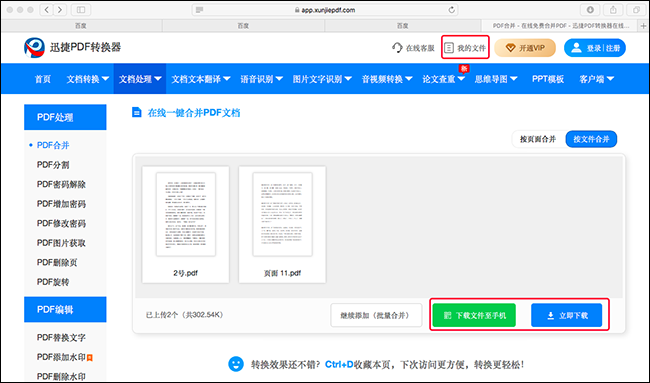Click the document icon beside 我的文件
The image size is (650, 383).
pyautogui.click(x=449, y=48)
